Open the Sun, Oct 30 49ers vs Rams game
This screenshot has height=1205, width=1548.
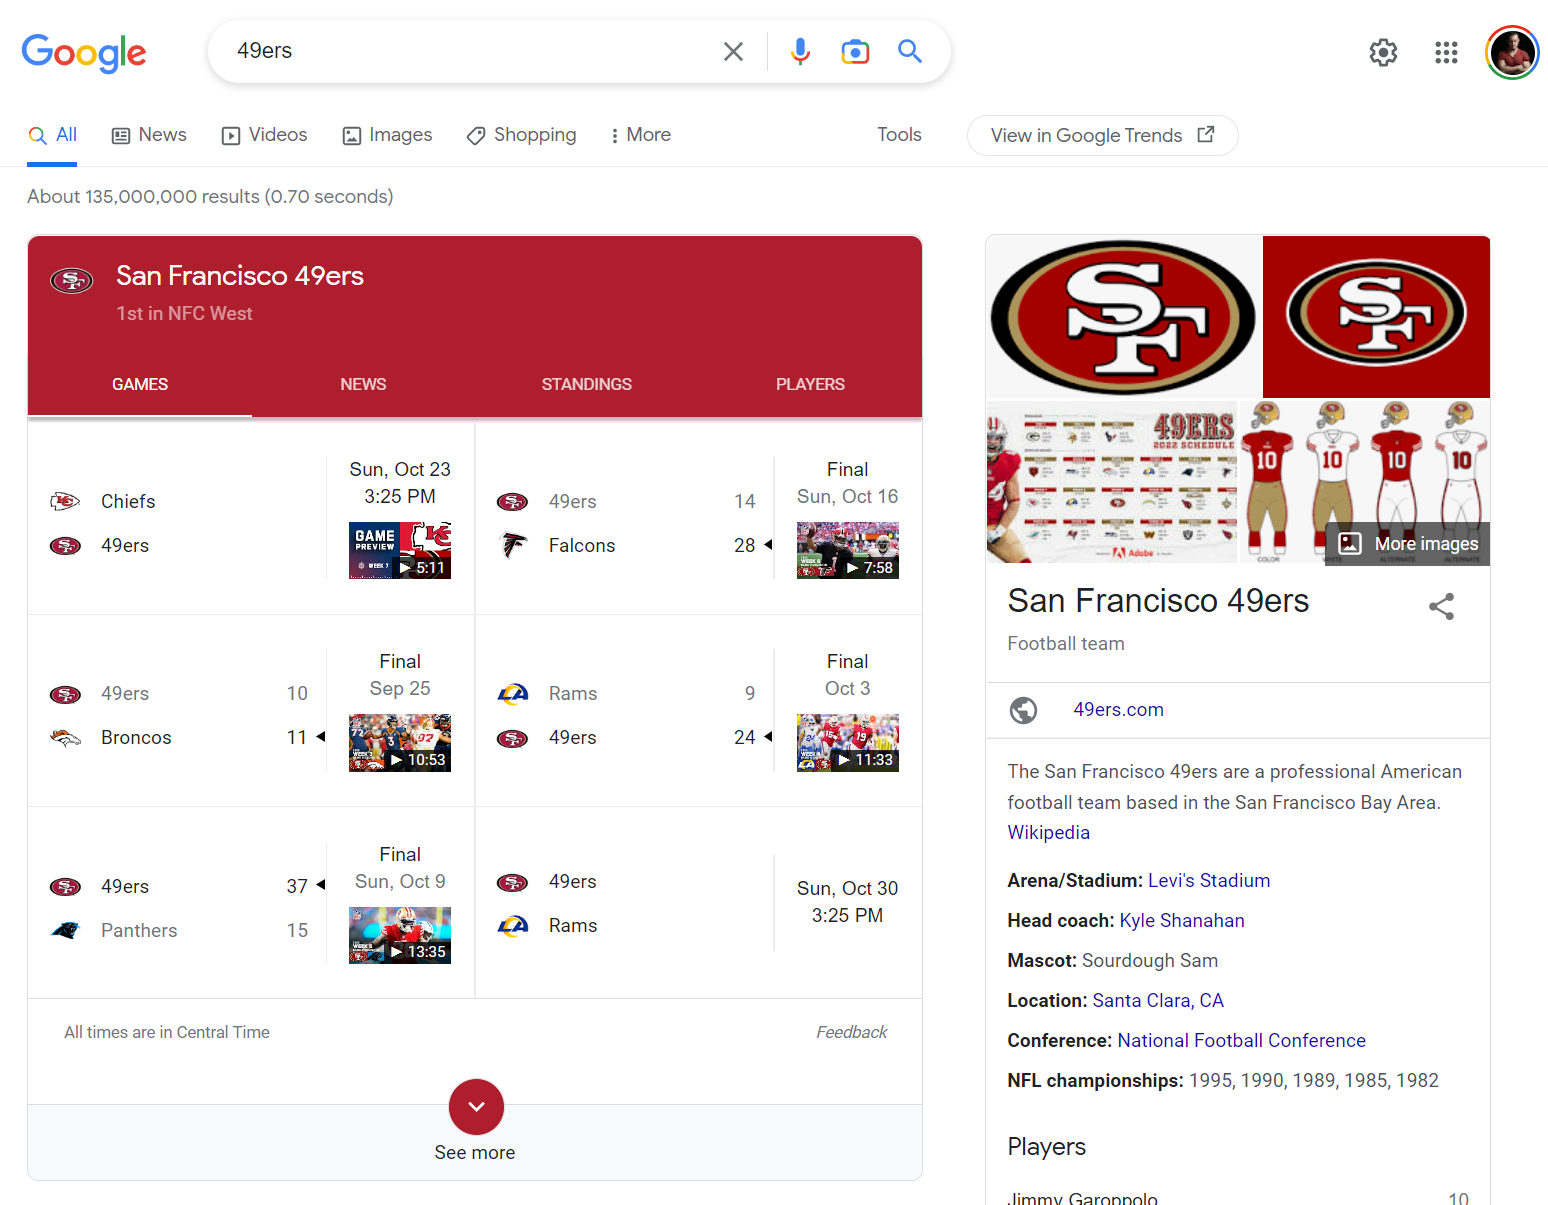pyautogui.click(x=699, y=903)
